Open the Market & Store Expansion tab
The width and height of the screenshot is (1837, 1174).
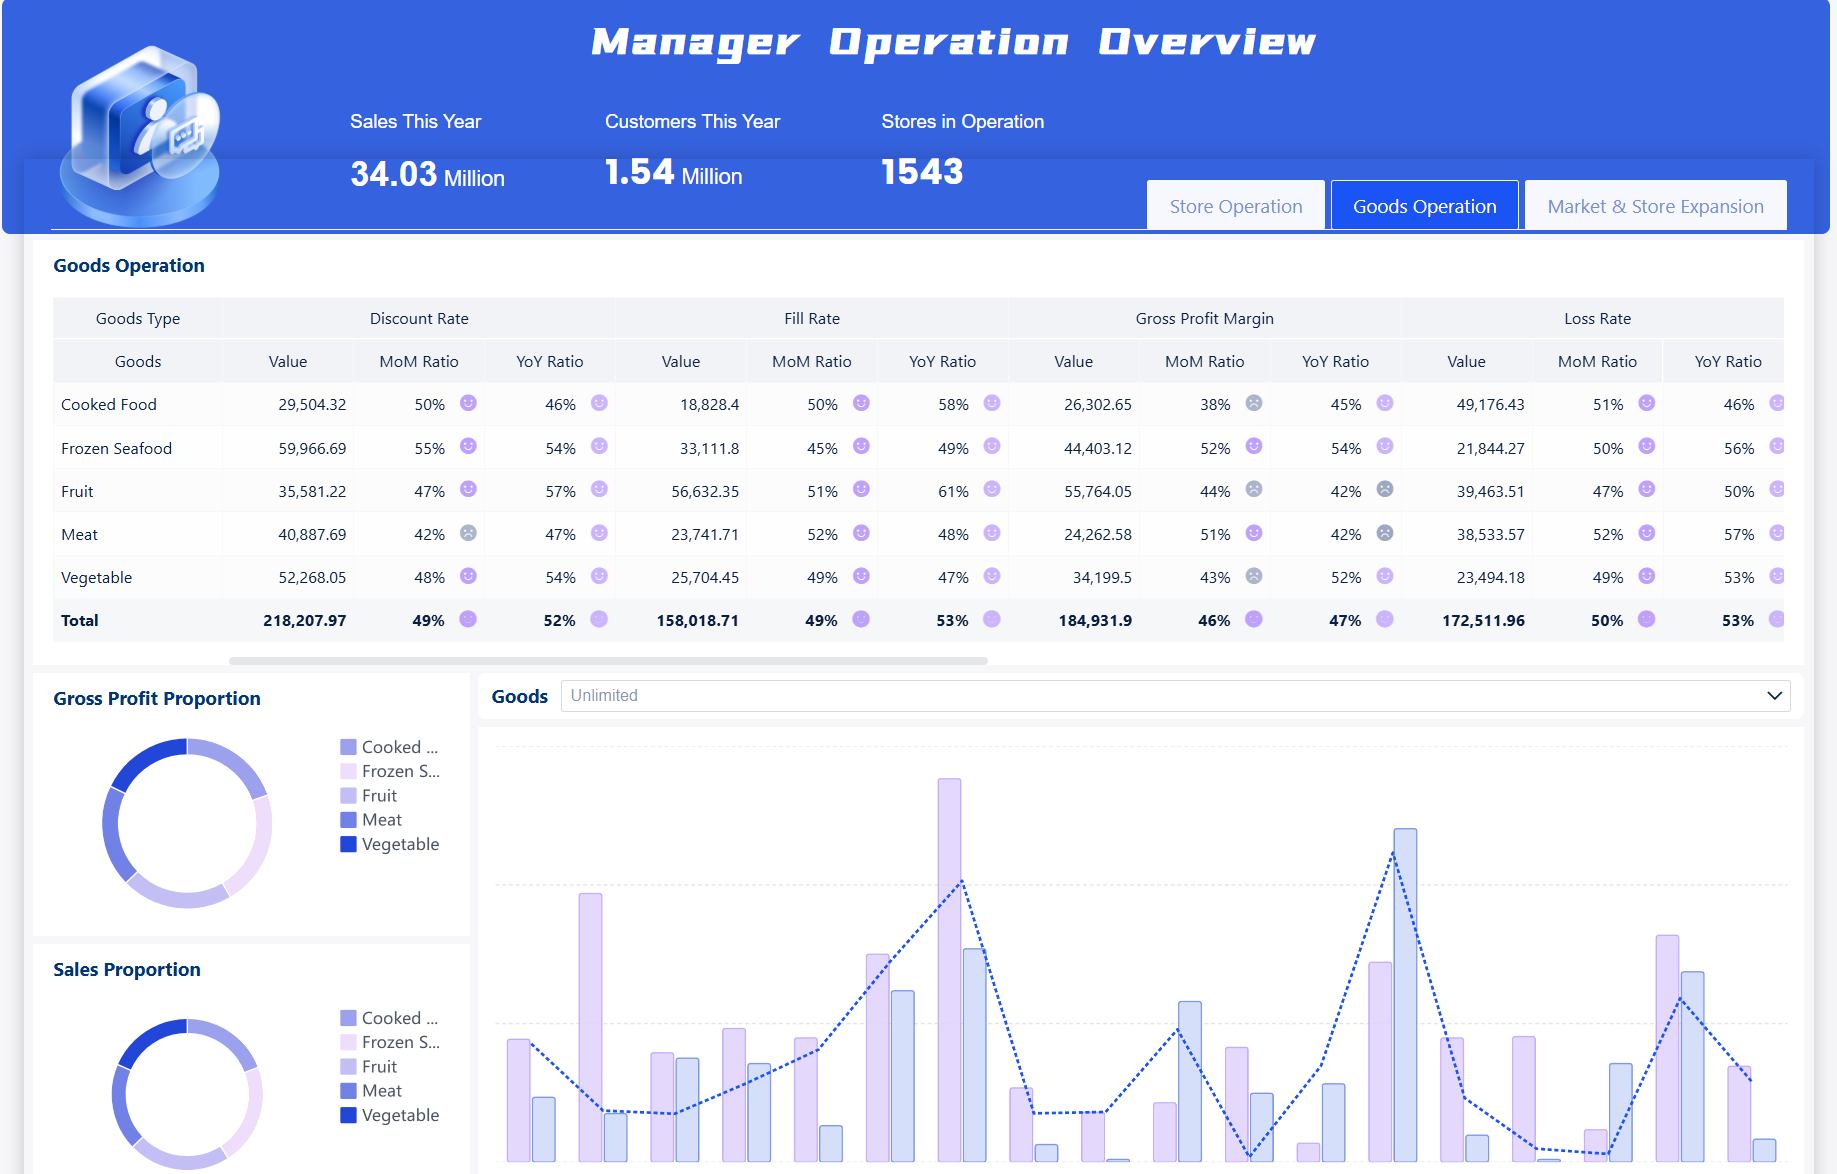pyautogui.click(x=1655, y=205)
